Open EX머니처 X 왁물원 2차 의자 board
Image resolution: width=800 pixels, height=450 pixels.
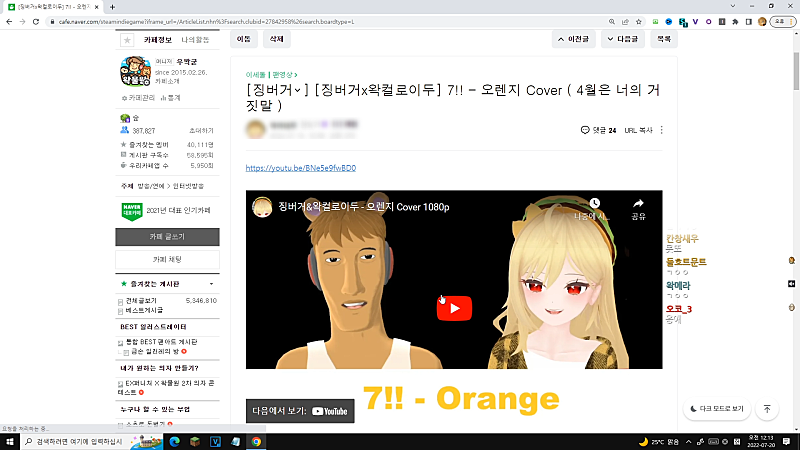(x=166, y=387)
